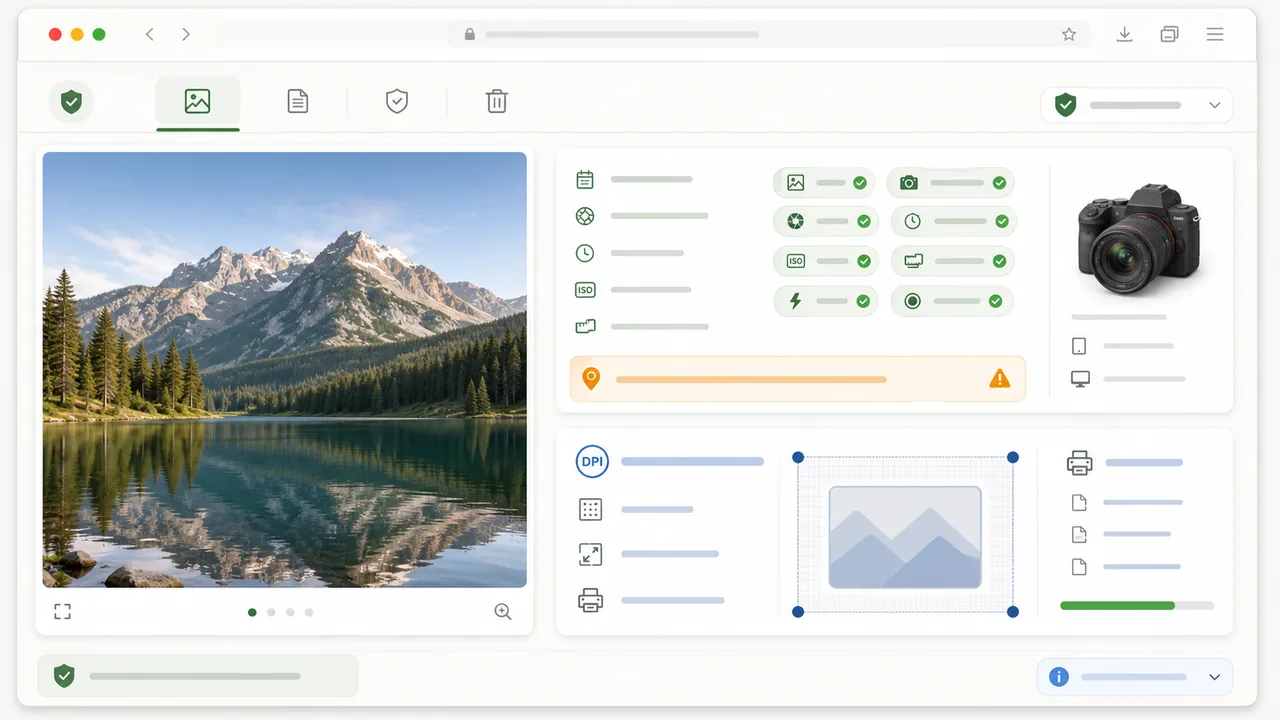The width and height of the screenshot is (1280, 720).
Task: Open the shield verification tab
Action: [x=397, y=101]
